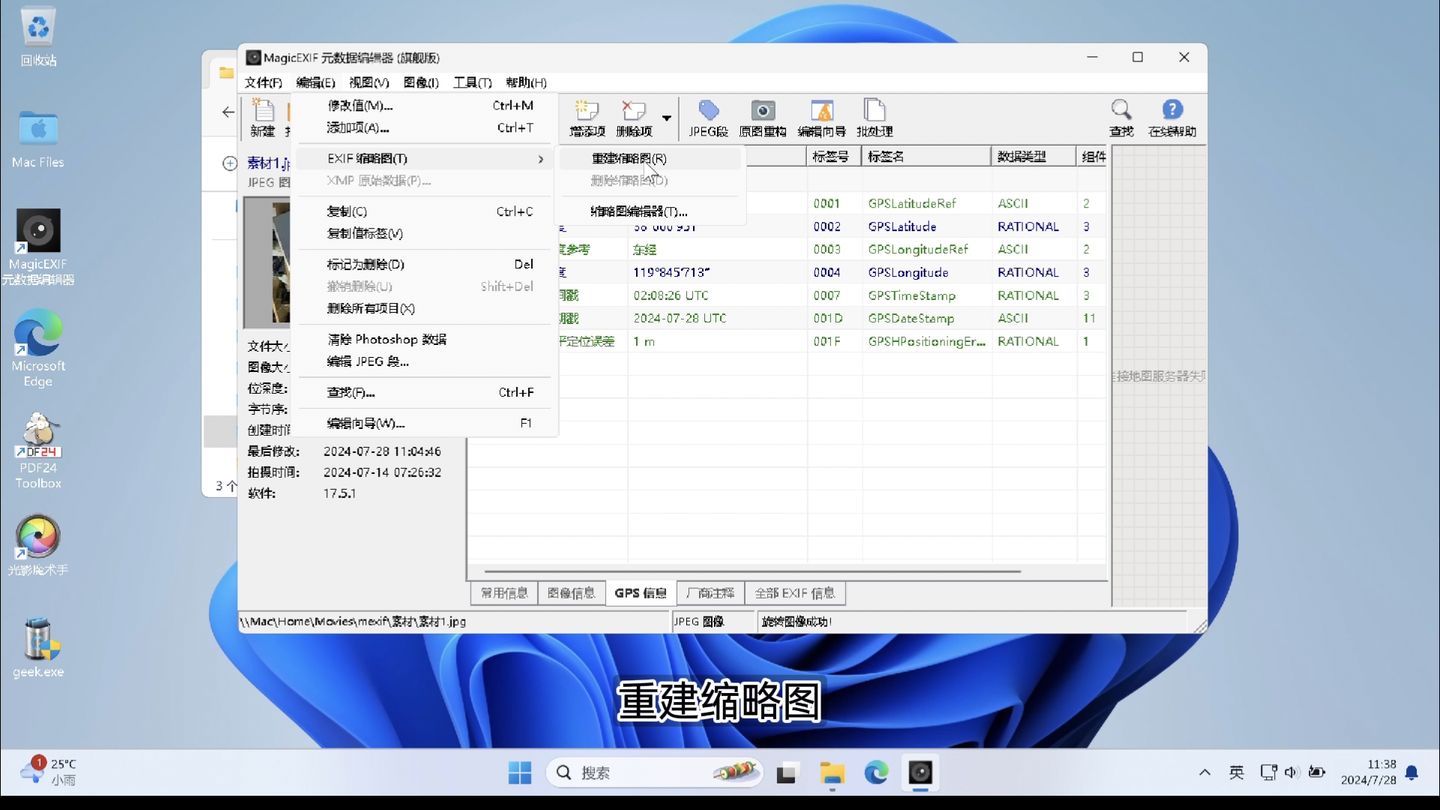The width and height of the screenshot is (1440, 810).
Task: Open File Explorer from the taskbar
Action: point(832,772)
